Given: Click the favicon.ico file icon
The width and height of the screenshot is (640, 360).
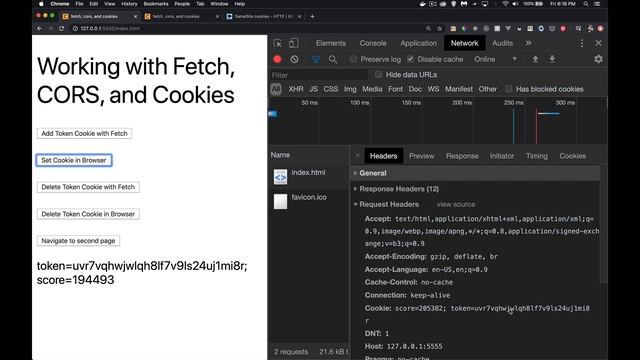Looking at the screenshot, I should click(x=280, y=202).
